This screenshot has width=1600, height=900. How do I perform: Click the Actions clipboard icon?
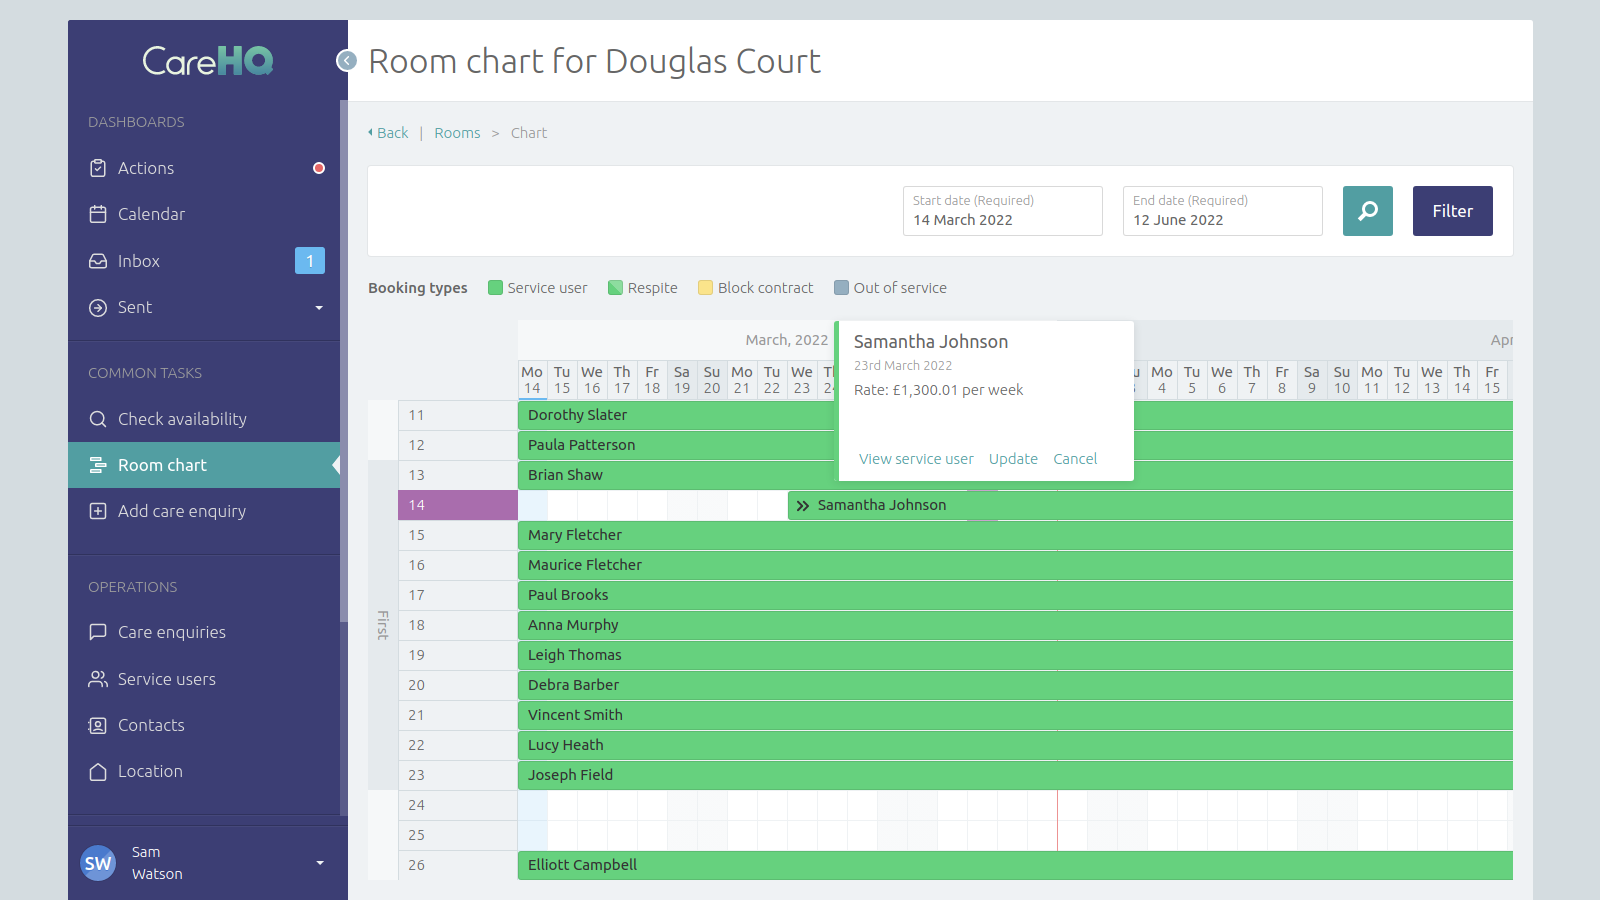click(x=98, y=168)
